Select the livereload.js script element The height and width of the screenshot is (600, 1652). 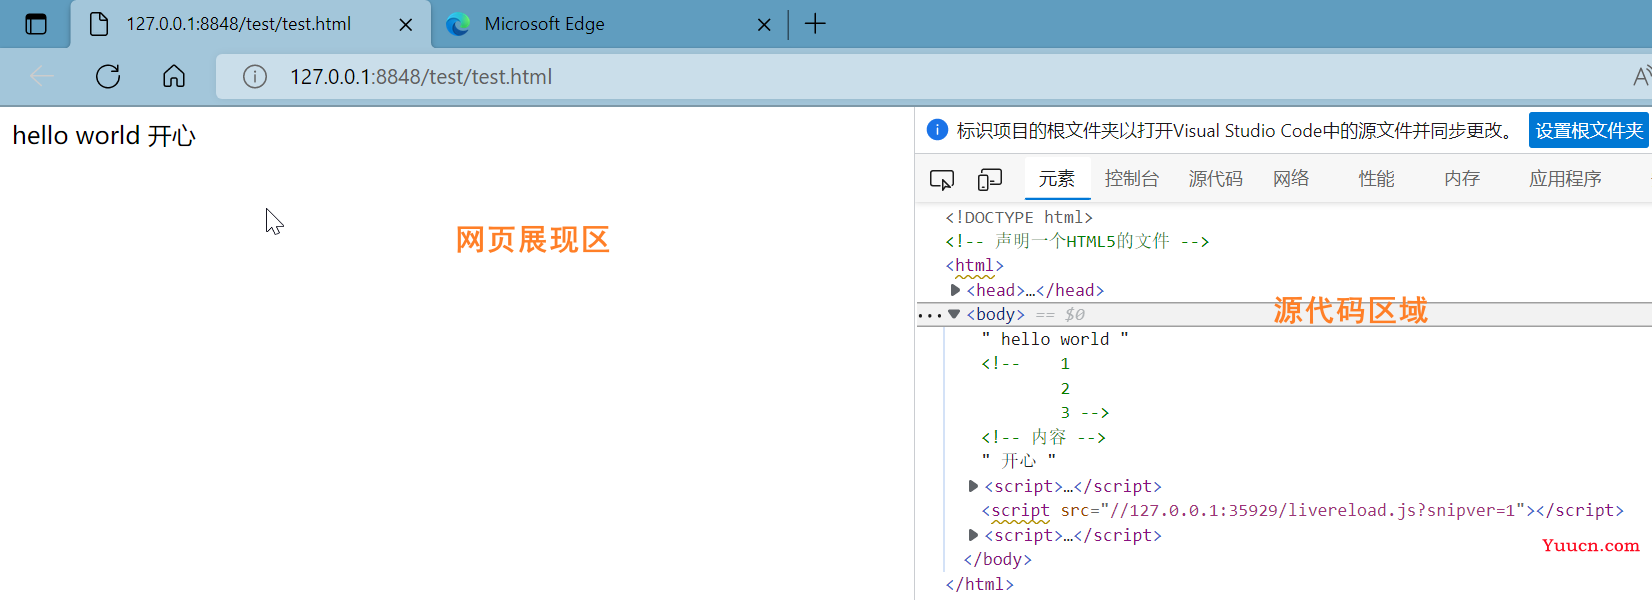point(1302,510)
